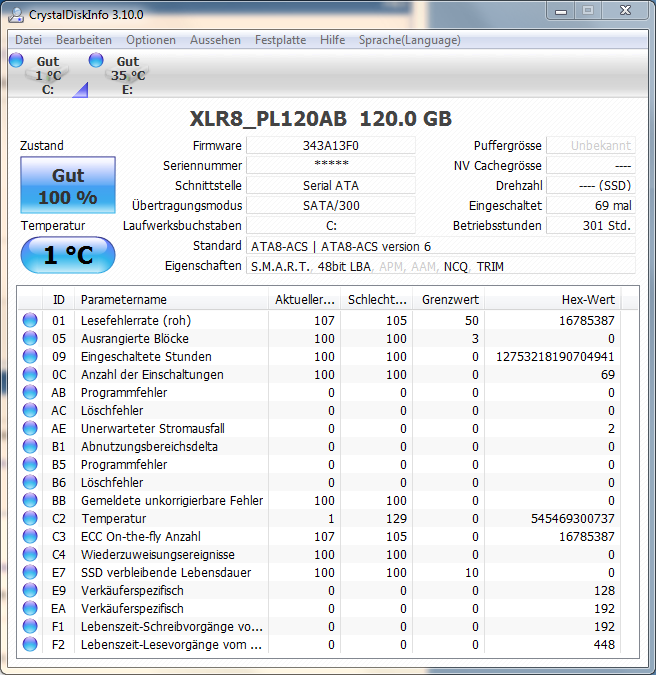Viewport: 656px width, 675px height.
Task: Click status dot for F1 Lebenszeit-Schreibvorgänge
Action: 30,626
